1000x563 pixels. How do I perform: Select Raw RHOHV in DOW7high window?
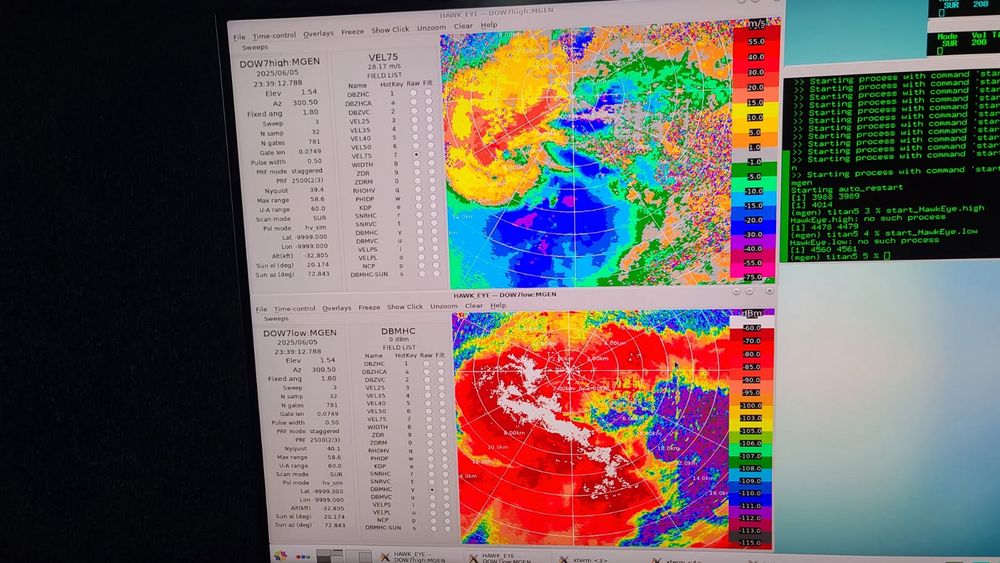click(418, 189)
